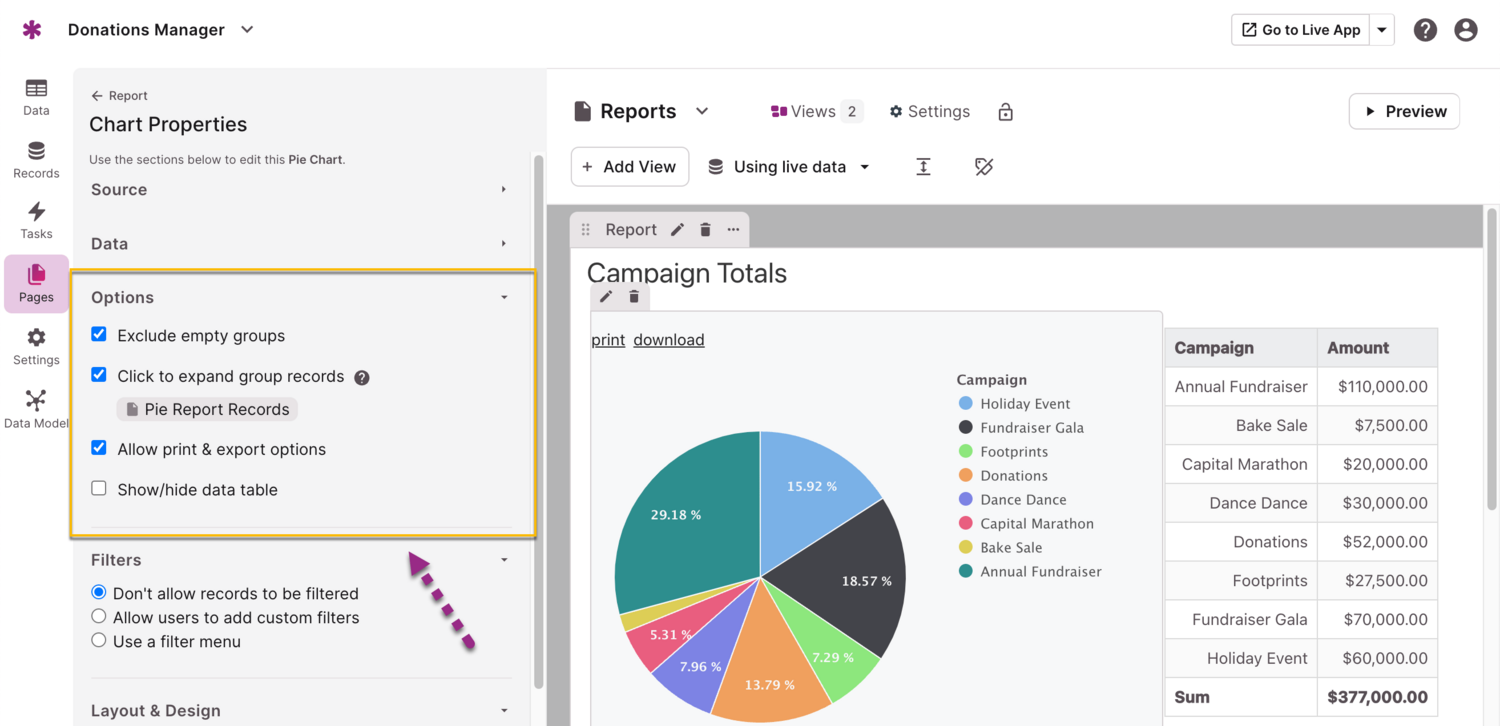This screenshot has height=726, width=1500.
Task: Delete the Report view using trash icon
Action: [705, 230]
